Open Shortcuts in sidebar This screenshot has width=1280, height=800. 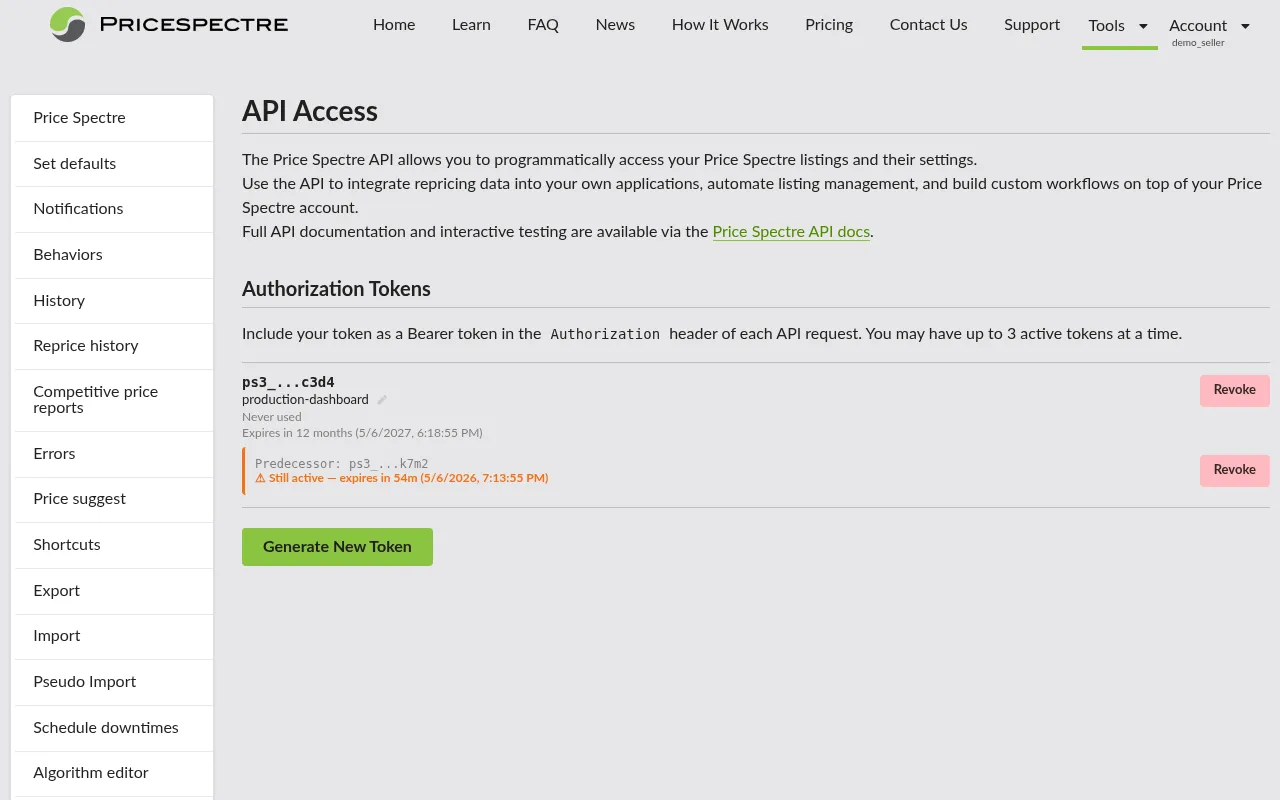114,545
